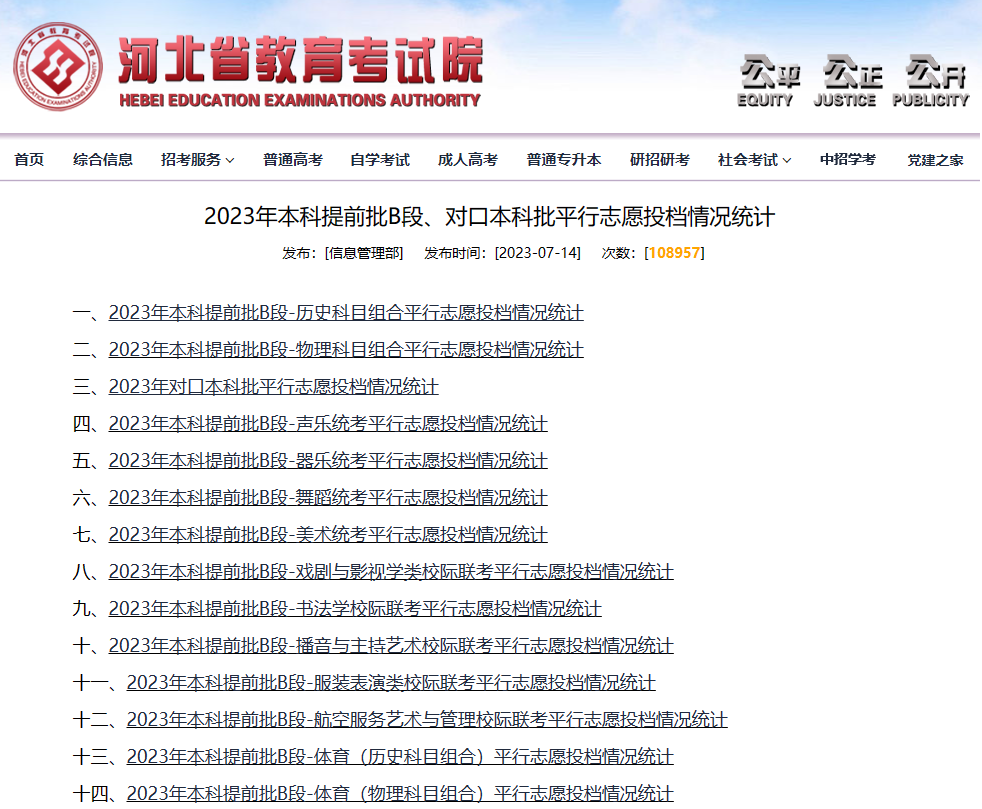Image resolution: width=982 pixels, height=809 pixels.
Task: Click the 河北省教育考试院 title banner text
Action: tap(301, 60)
